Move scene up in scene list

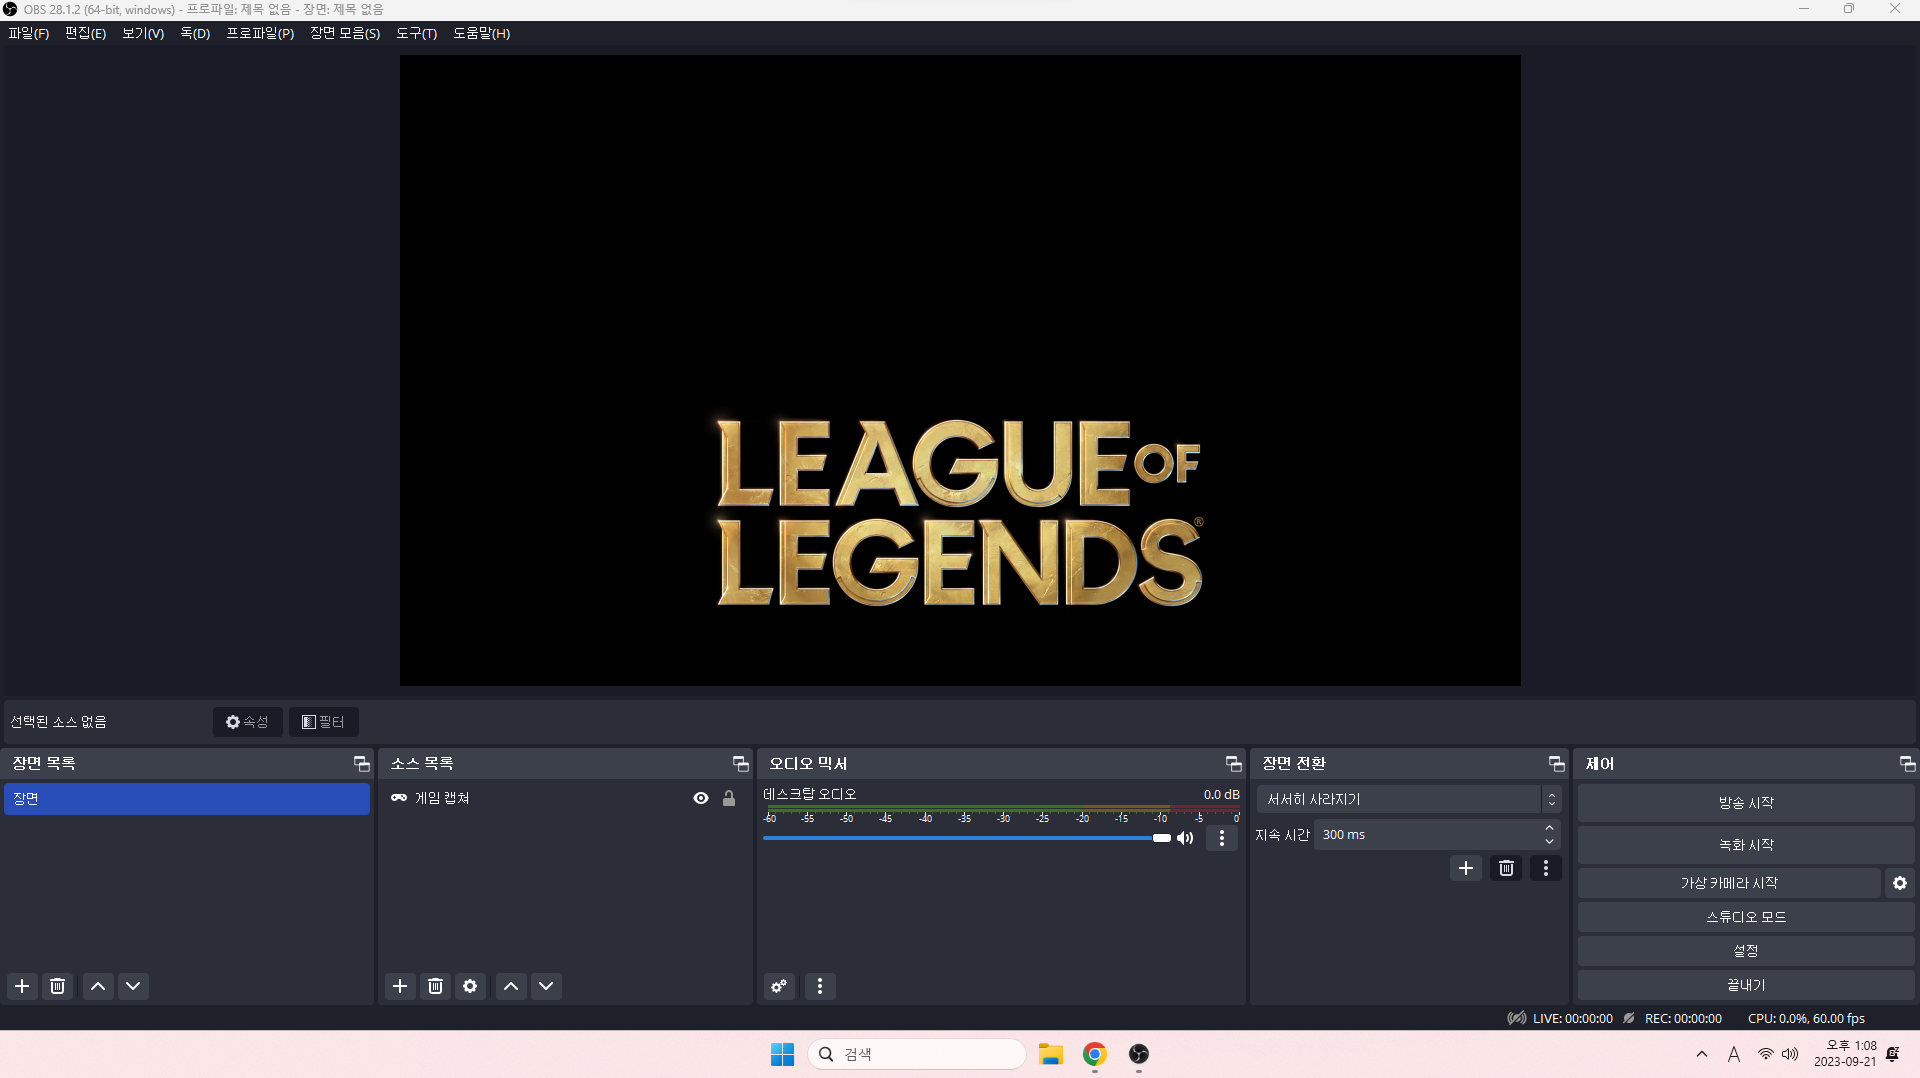click(x=98, y=986)
